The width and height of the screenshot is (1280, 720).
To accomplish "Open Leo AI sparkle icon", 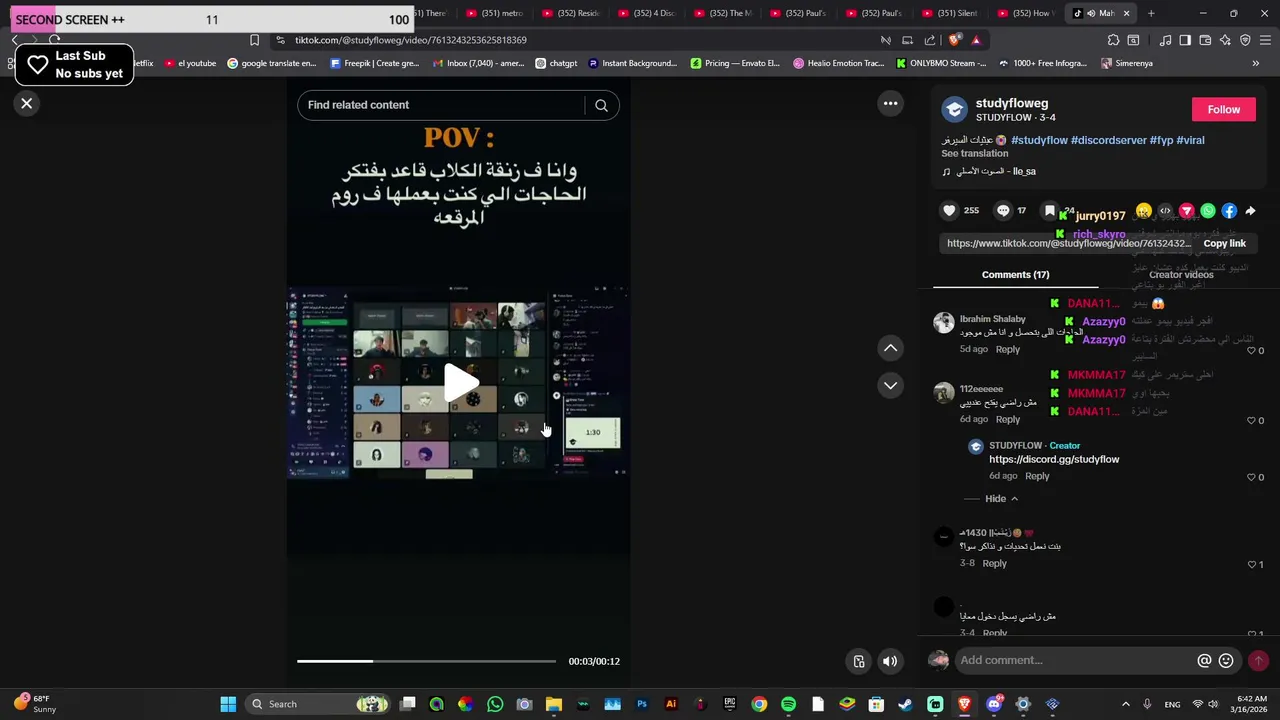I will [x=1225, y=40].
